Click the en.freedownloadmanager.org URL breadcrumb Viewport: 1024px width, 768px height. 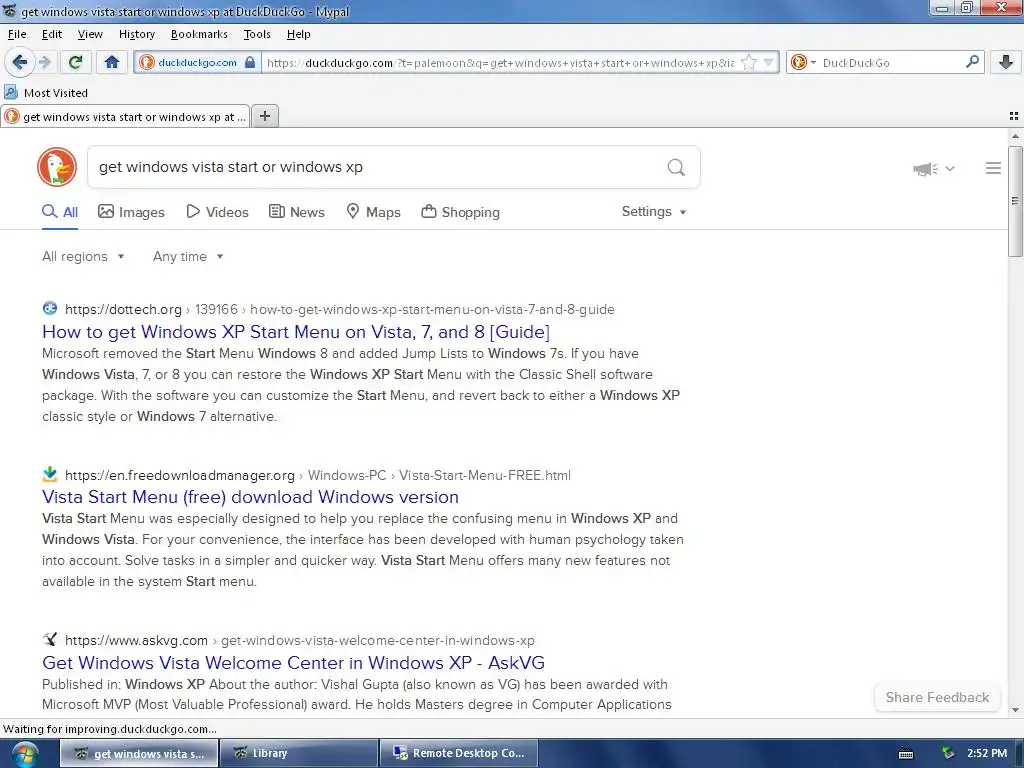coord(317,475)
